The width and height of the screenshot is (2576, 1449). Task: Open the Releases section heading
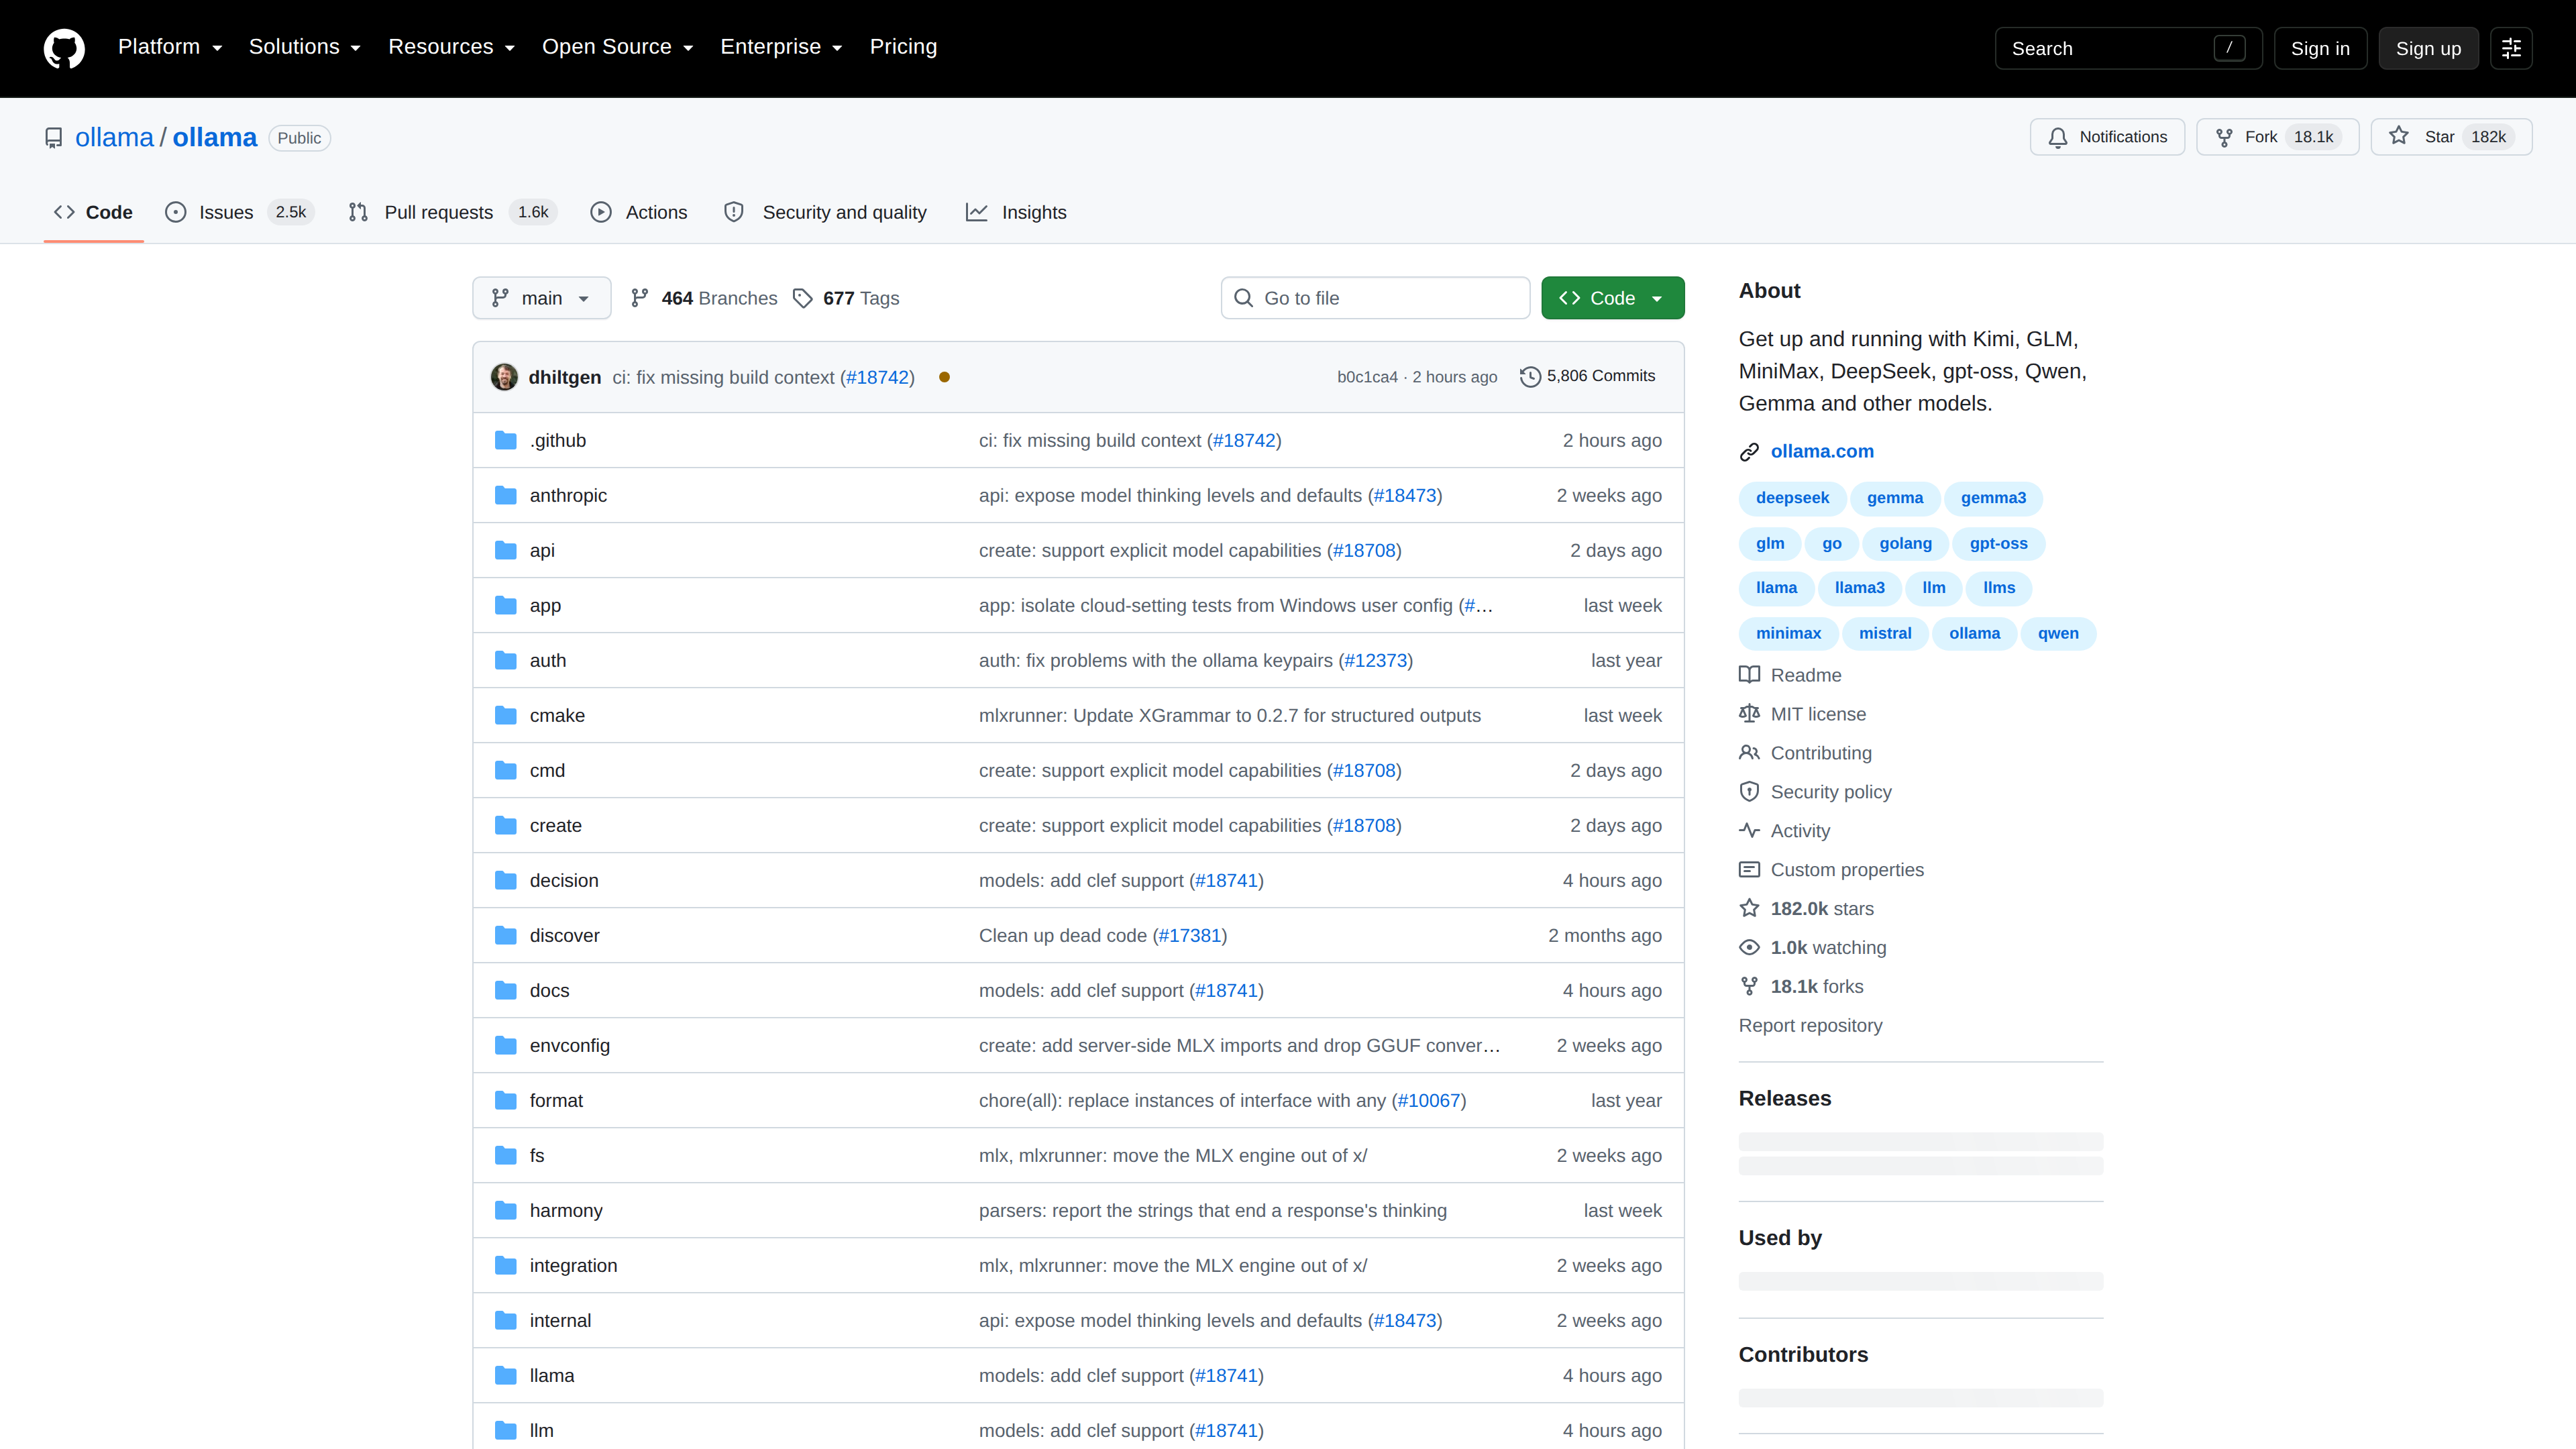click(x=1785, y=1098)
